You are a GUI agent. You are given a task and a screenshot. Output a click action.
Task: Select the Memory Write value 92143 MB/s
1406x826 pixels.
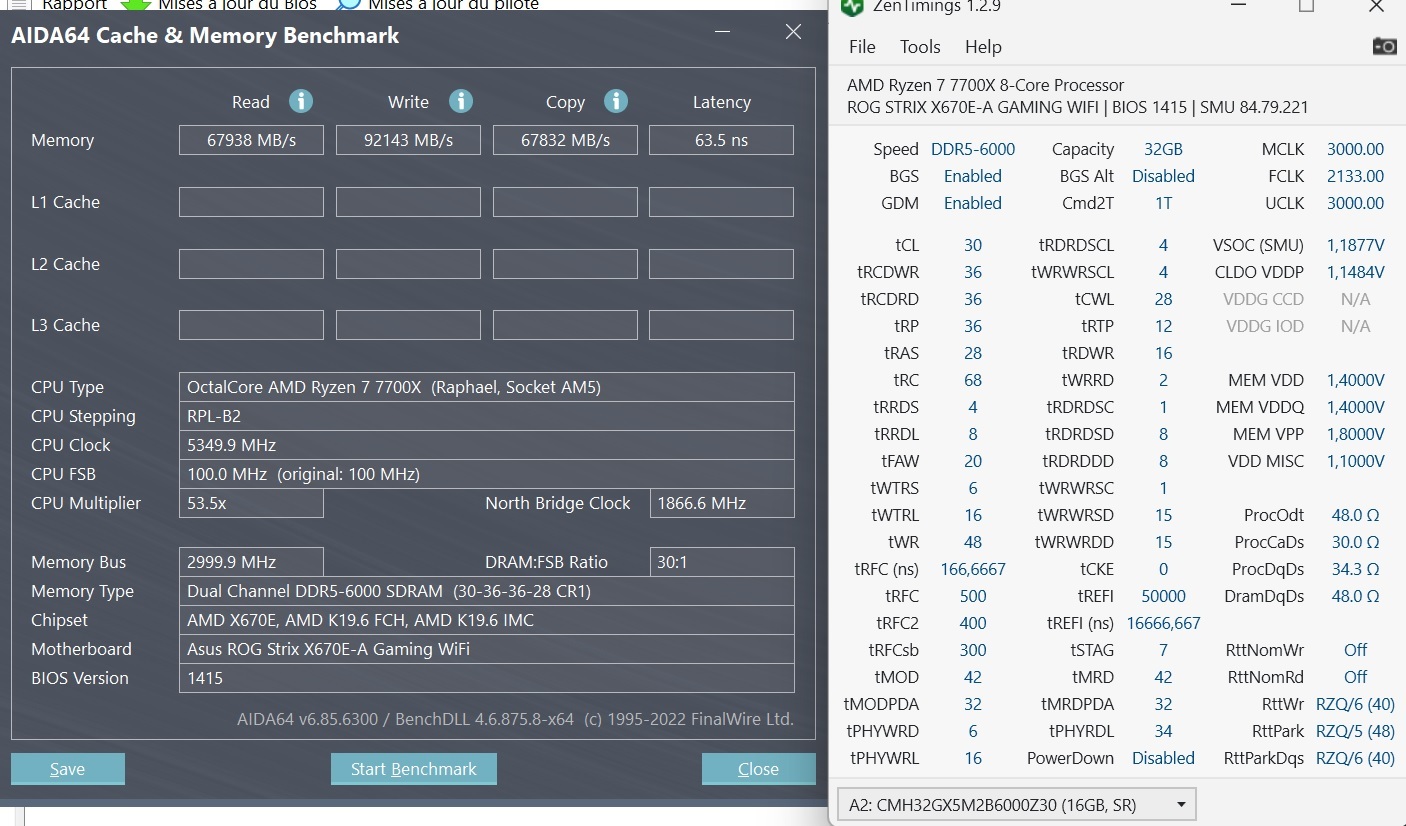tap(408, 140)
